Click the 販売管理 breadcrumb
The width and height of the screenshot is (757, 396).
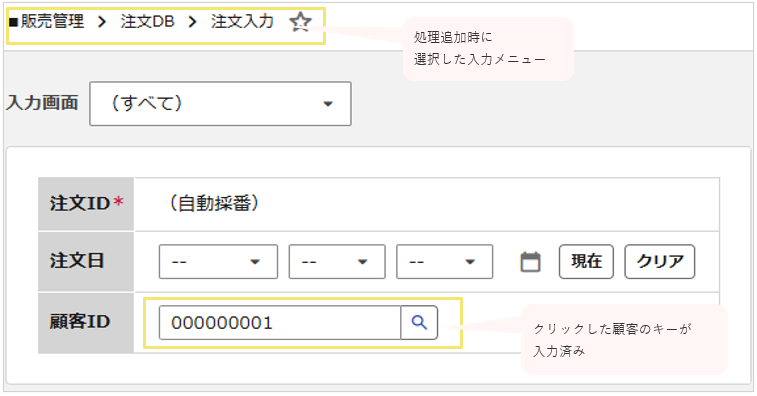pos(52,22)
